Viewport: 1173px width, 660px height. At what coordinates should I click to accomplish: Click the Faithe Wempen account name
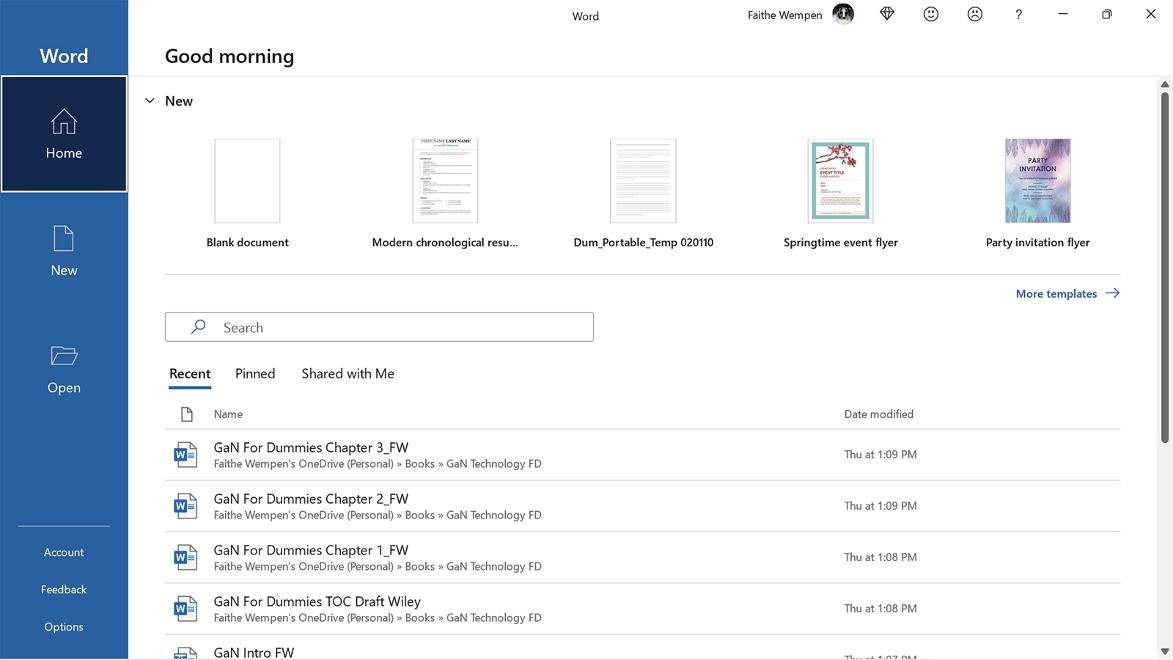tap(785, 15)
